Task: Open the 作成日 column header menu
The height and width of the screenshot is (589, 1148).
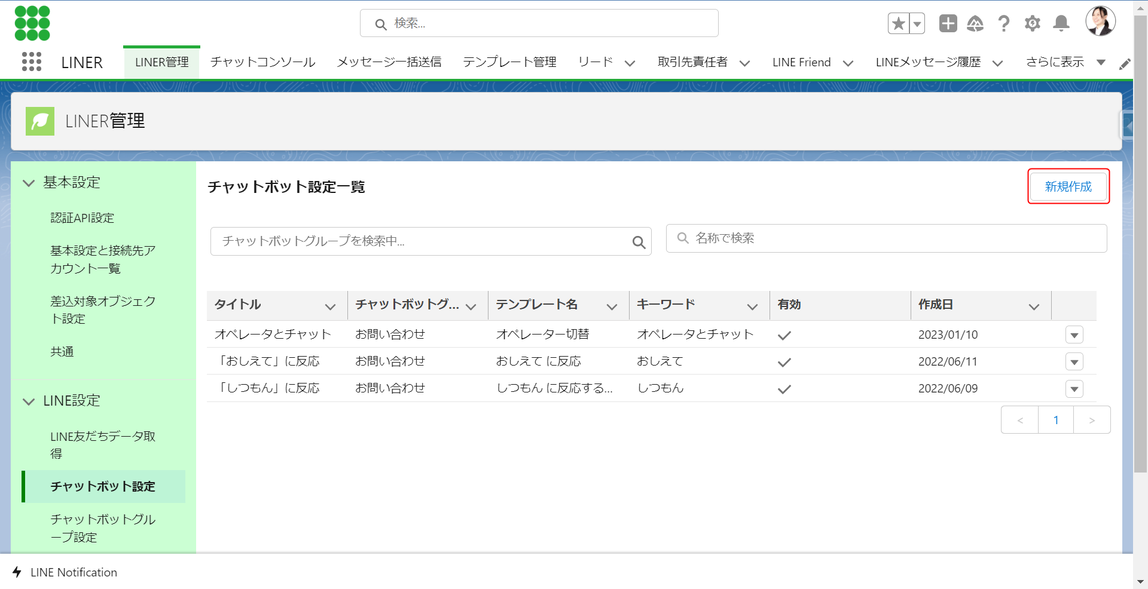Action: 1034,306
